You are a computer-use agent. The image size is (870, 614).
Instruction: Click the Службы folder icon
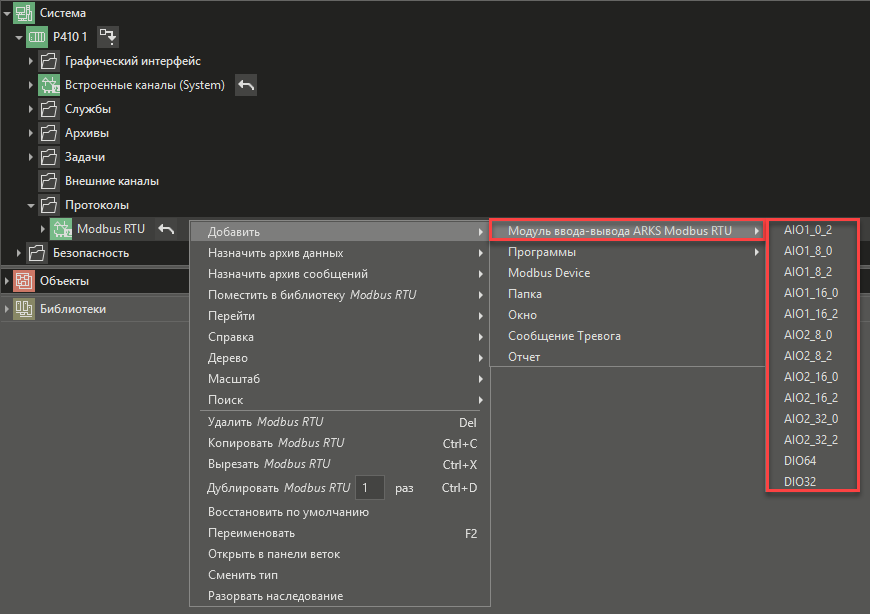coord(49,109)
